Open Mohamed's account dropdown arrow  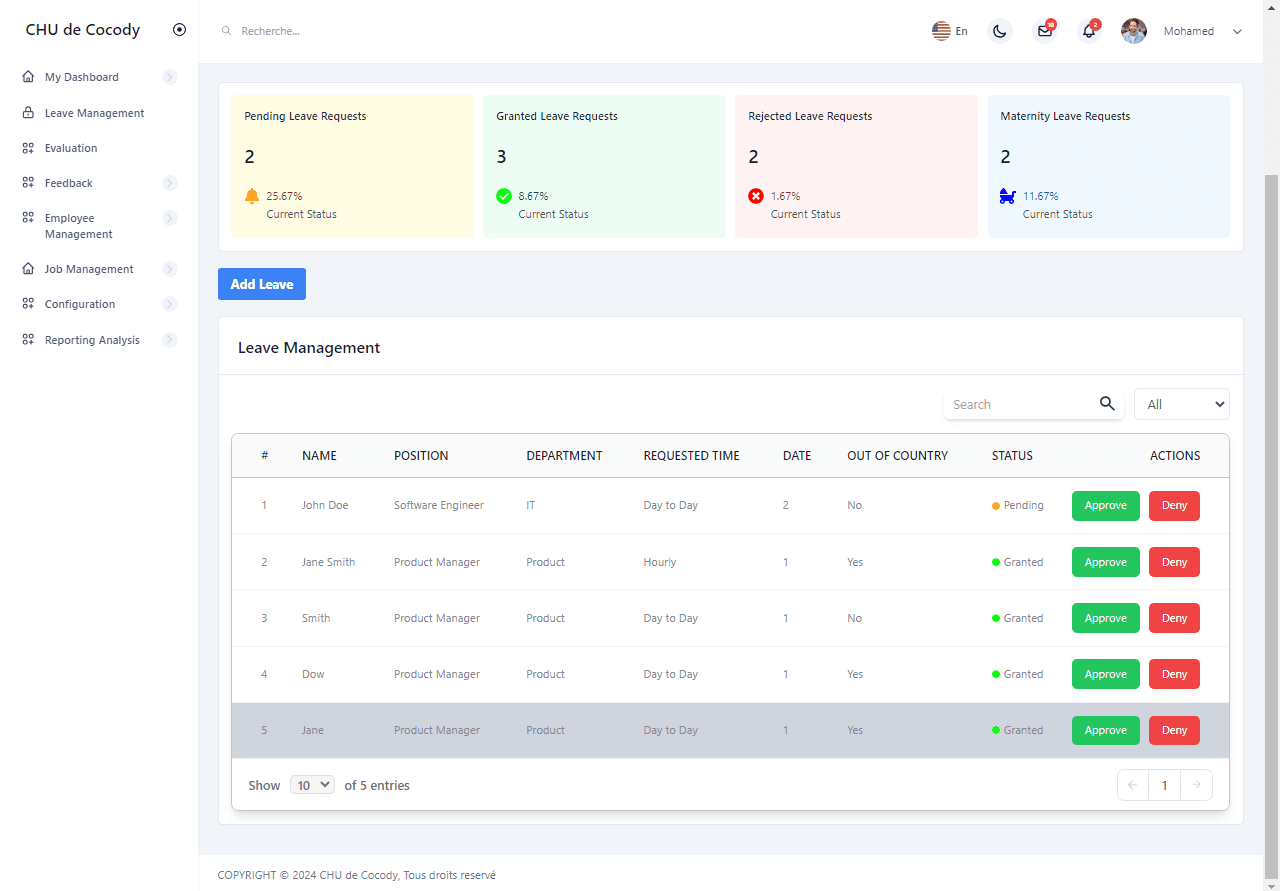tap(1237, 31)
